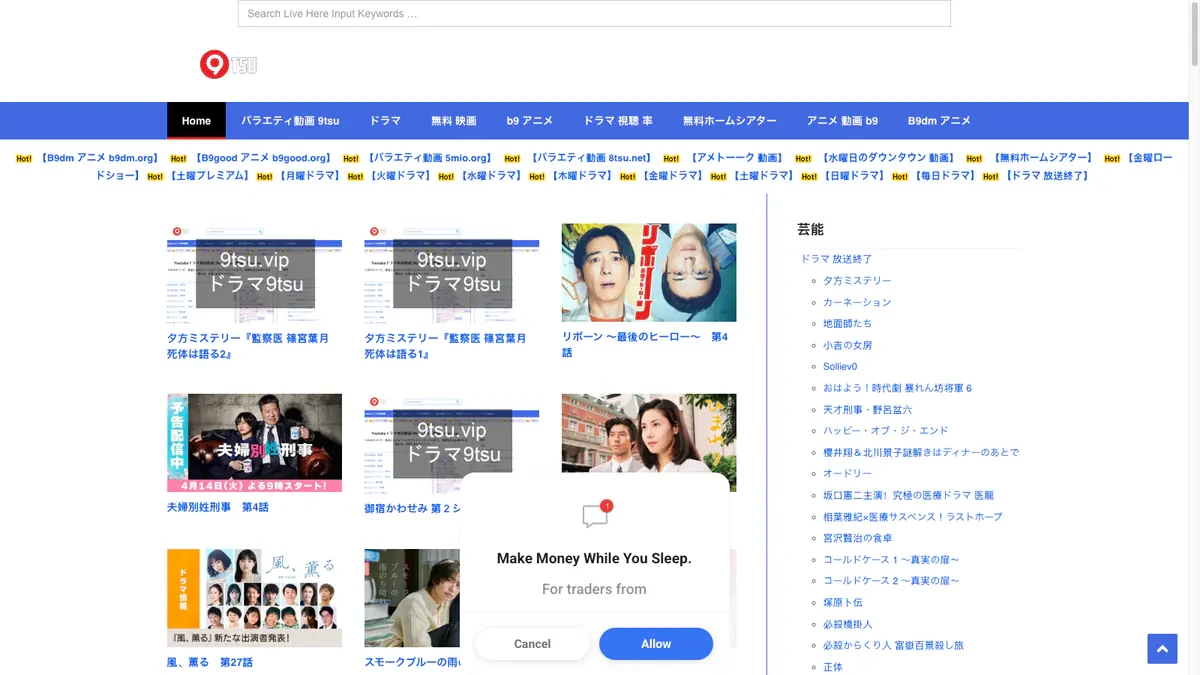Click the 風、薫る cast thumbnail
1200x675 pixels.
(254, 598)
